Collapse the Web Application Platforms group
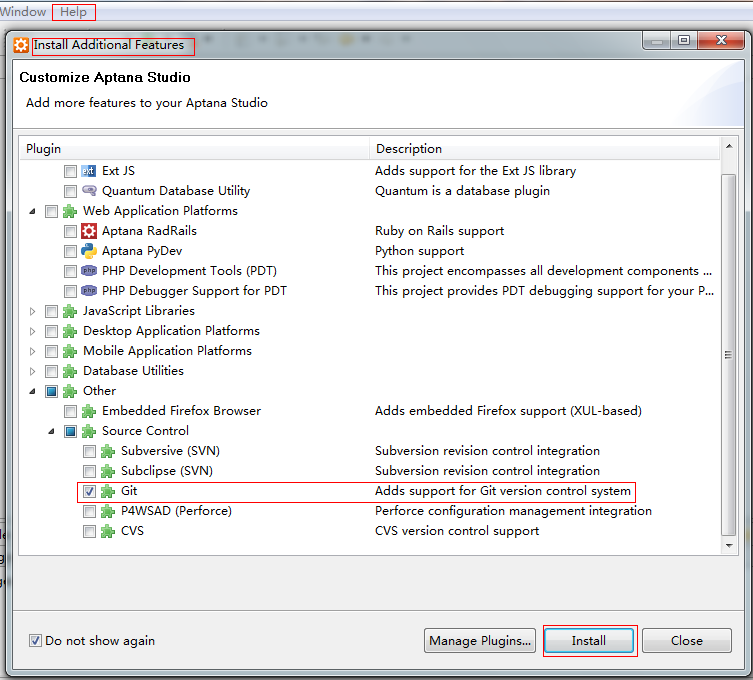The height and width of the screenshot is (680, 753). (32, 211)
